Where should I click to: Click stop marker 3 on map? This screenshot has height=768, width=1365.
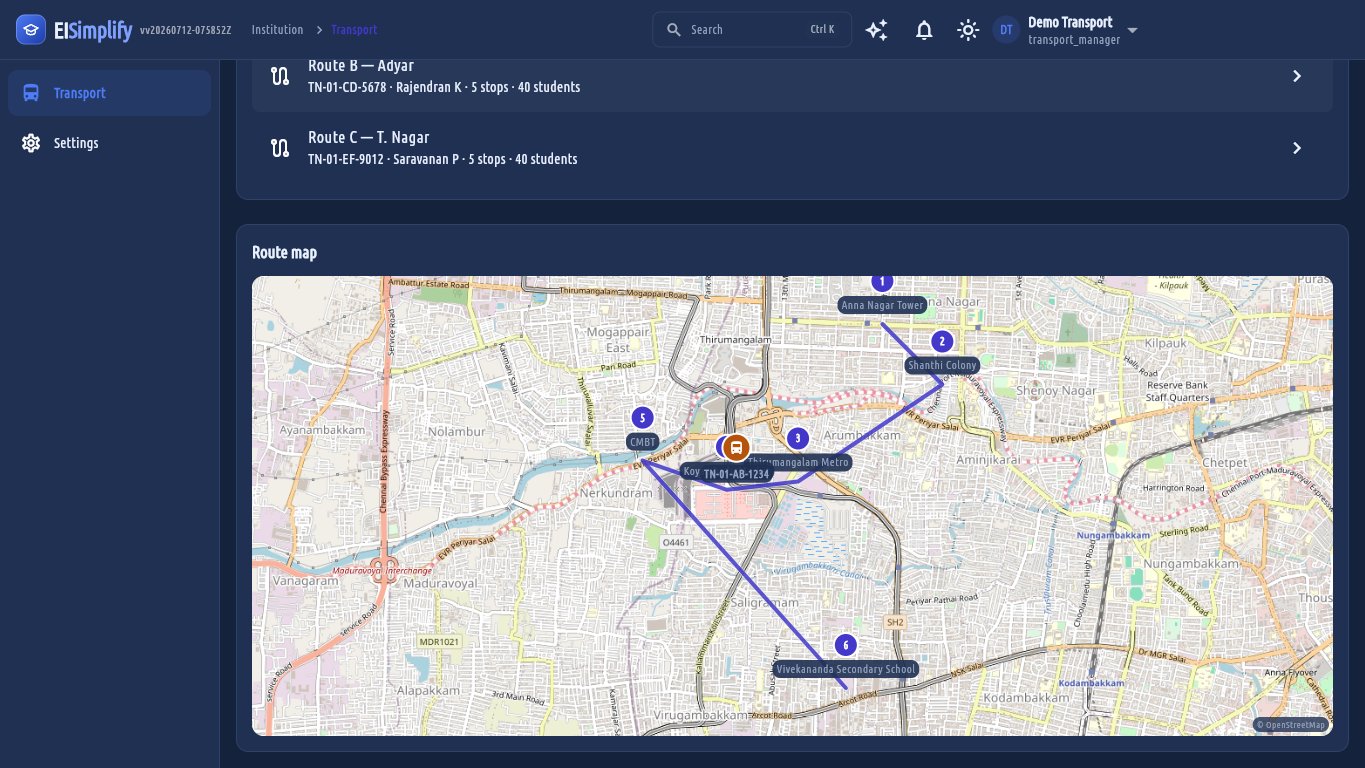(x=797, y=438)
